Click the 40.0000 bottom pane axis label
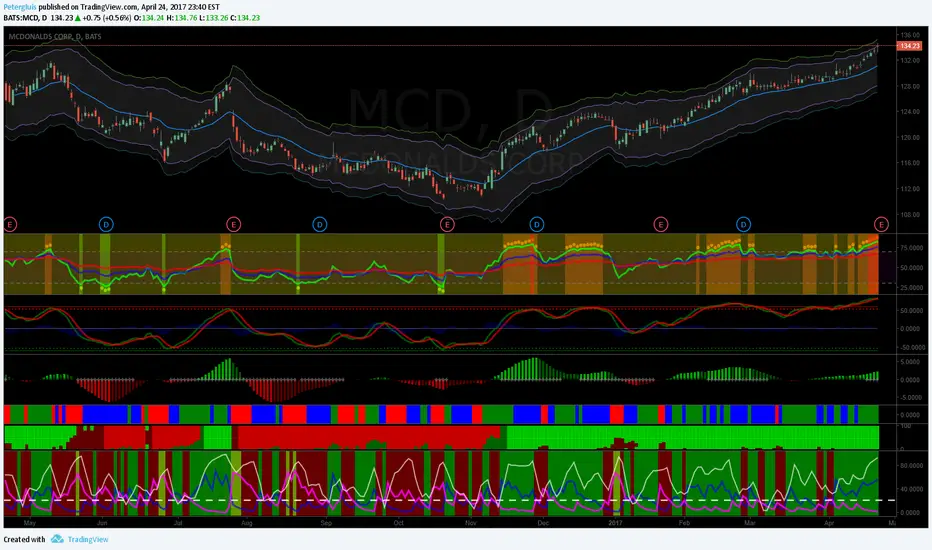This screenshot has width=932, height=550. click(911, 489)
